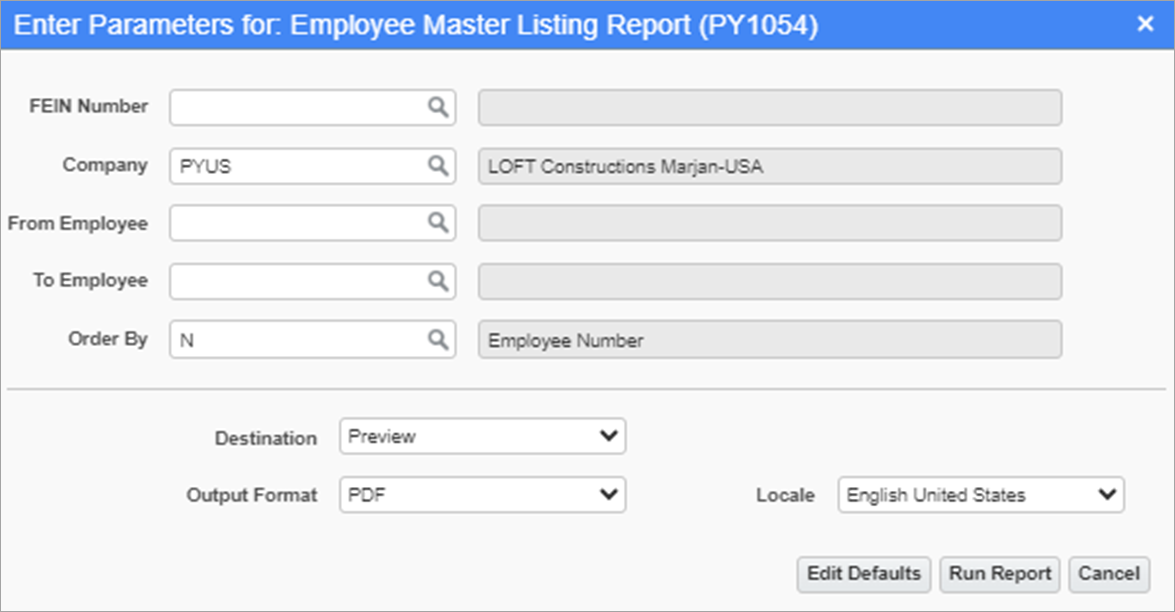The height and width of the screenshot is (612, 1175).
Task: Open the To Employee lookup magnifier
Action: tap(438, 281)
